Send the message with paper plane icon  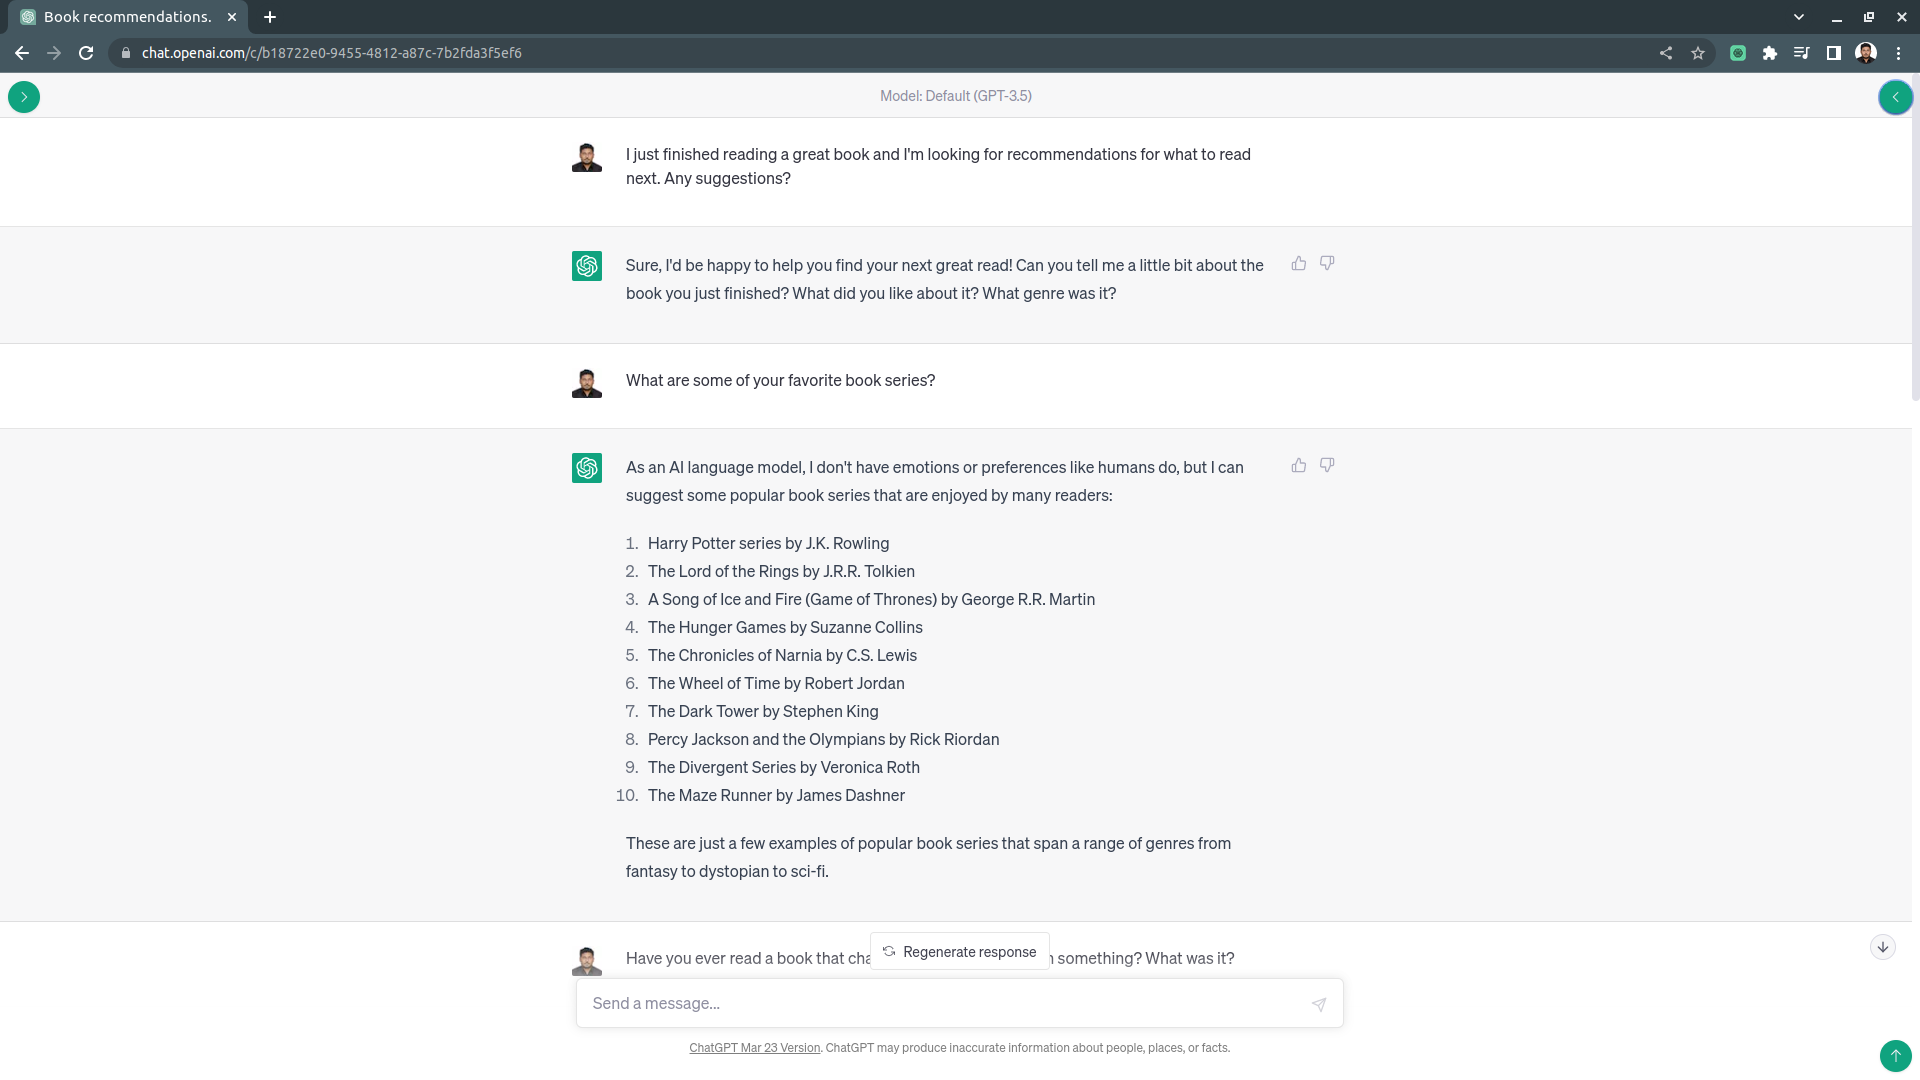(x=1319, y=1004)
